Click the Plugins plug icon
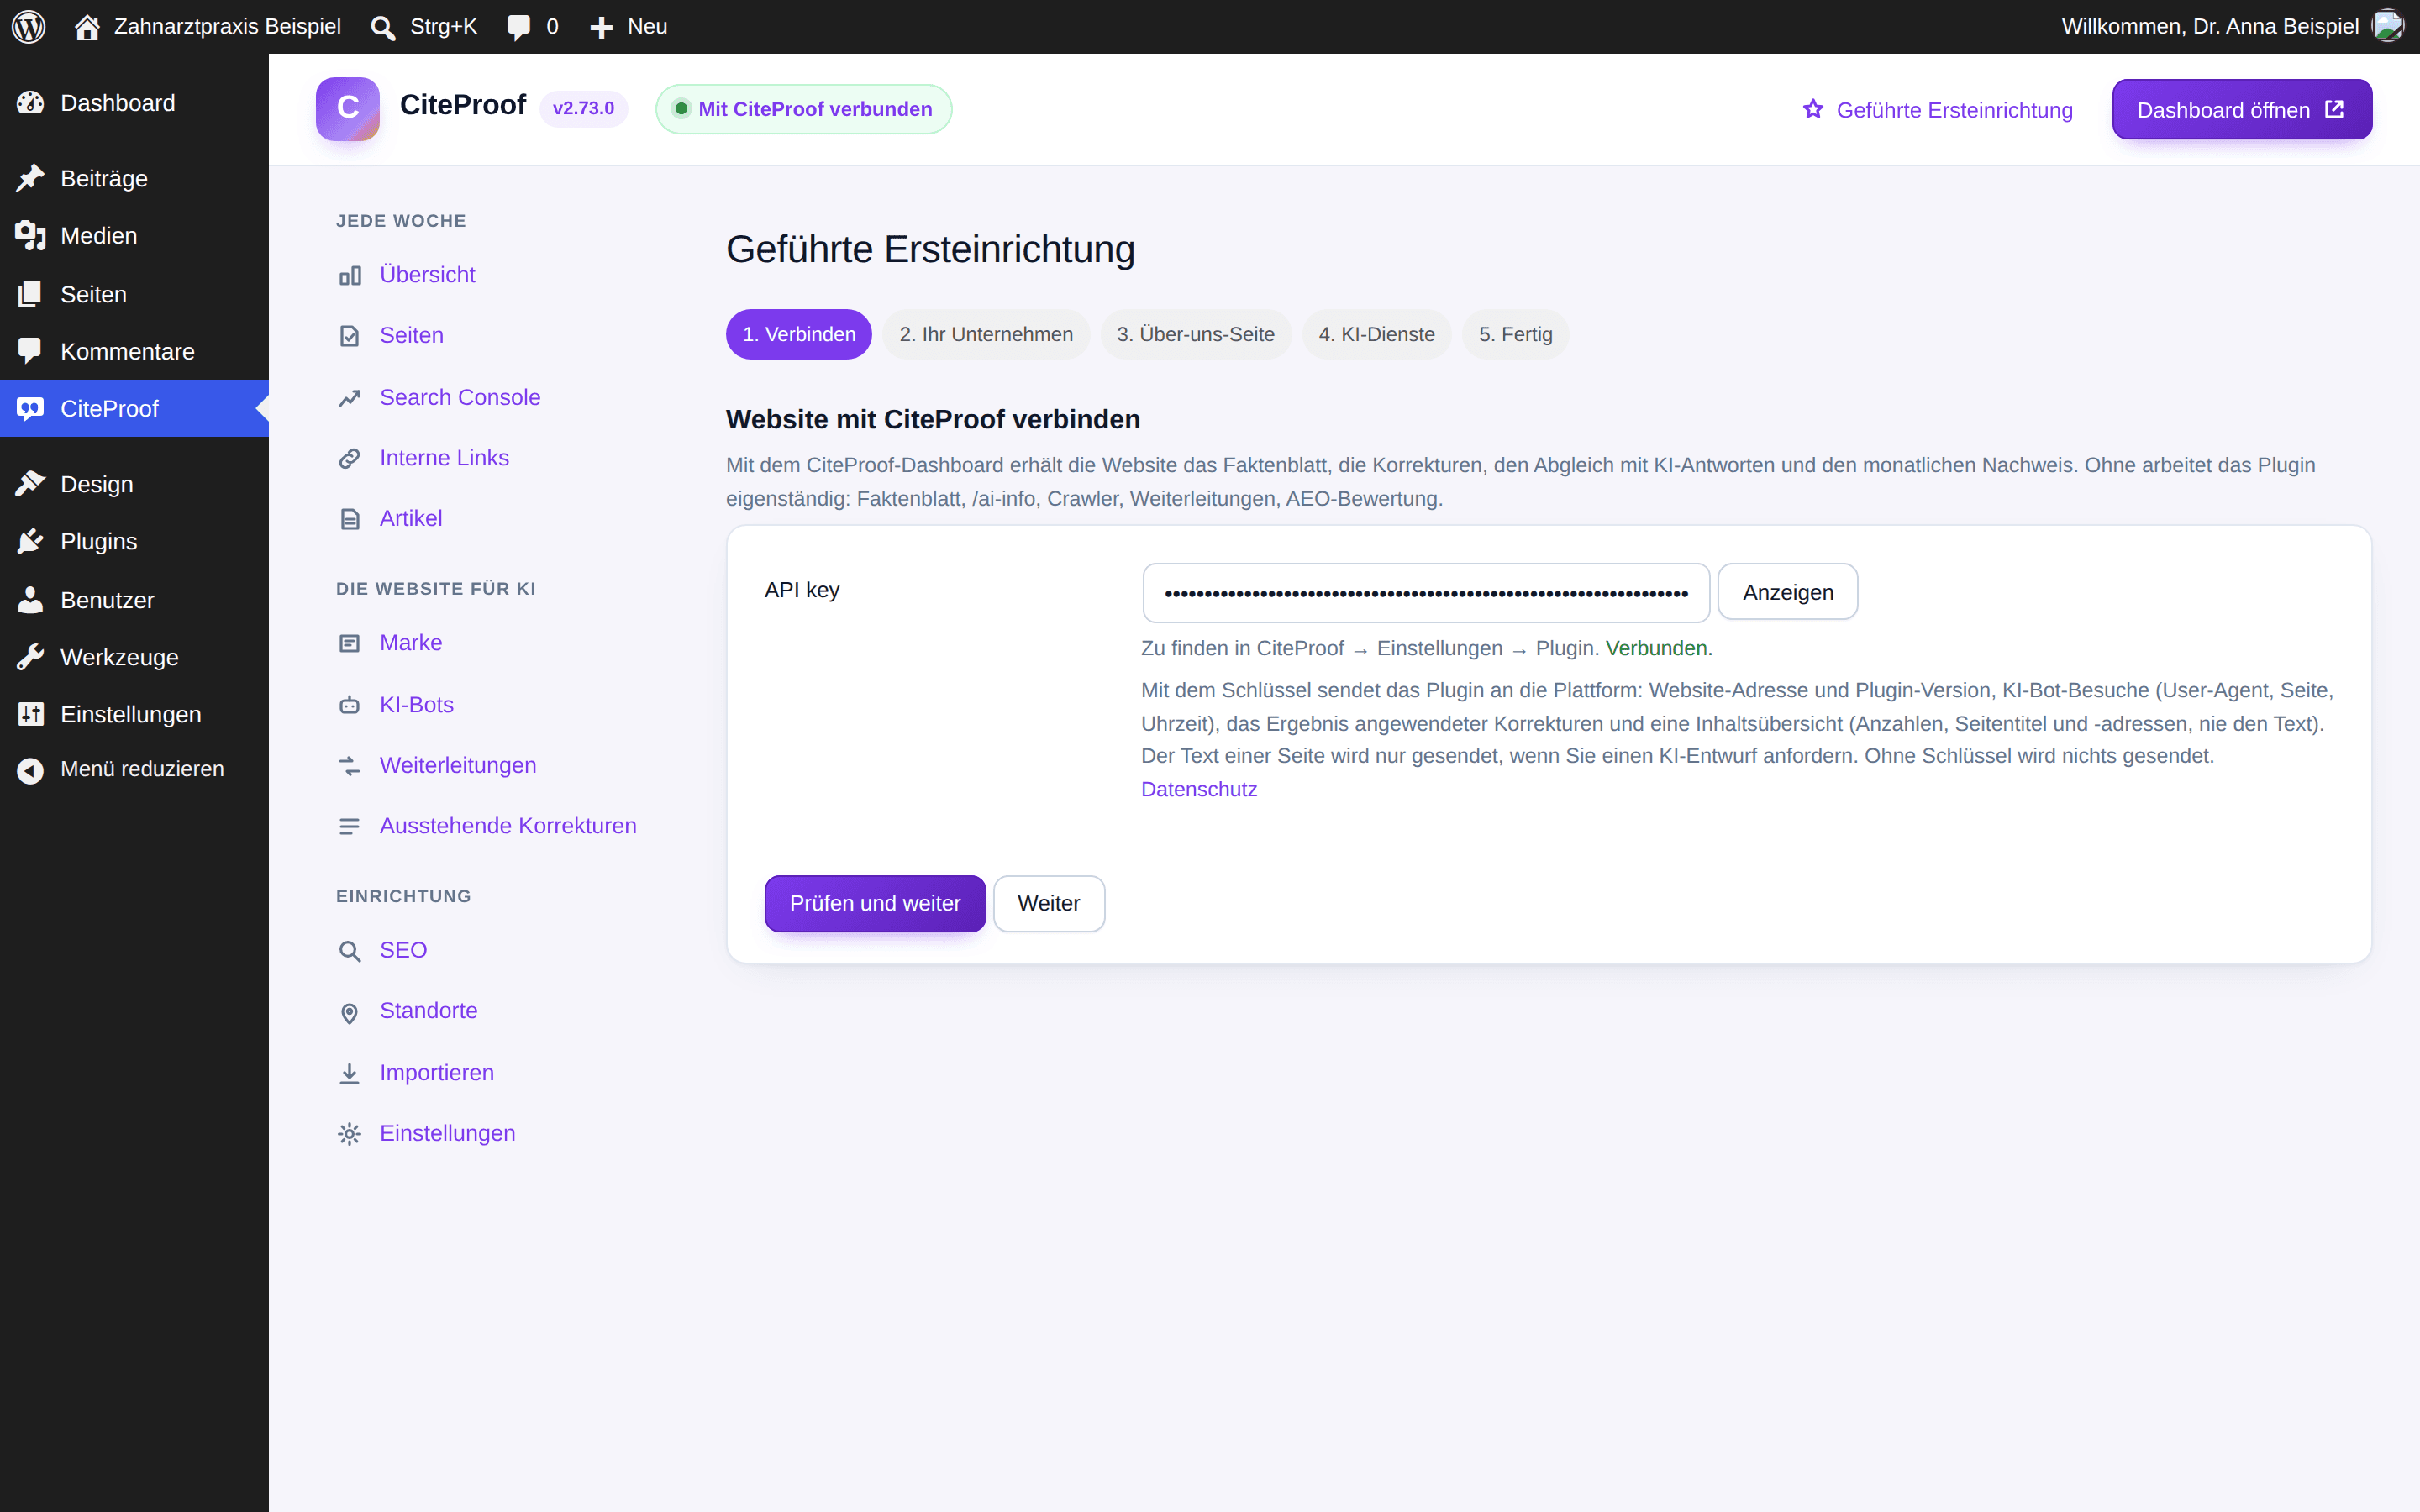 pos(30,541)
